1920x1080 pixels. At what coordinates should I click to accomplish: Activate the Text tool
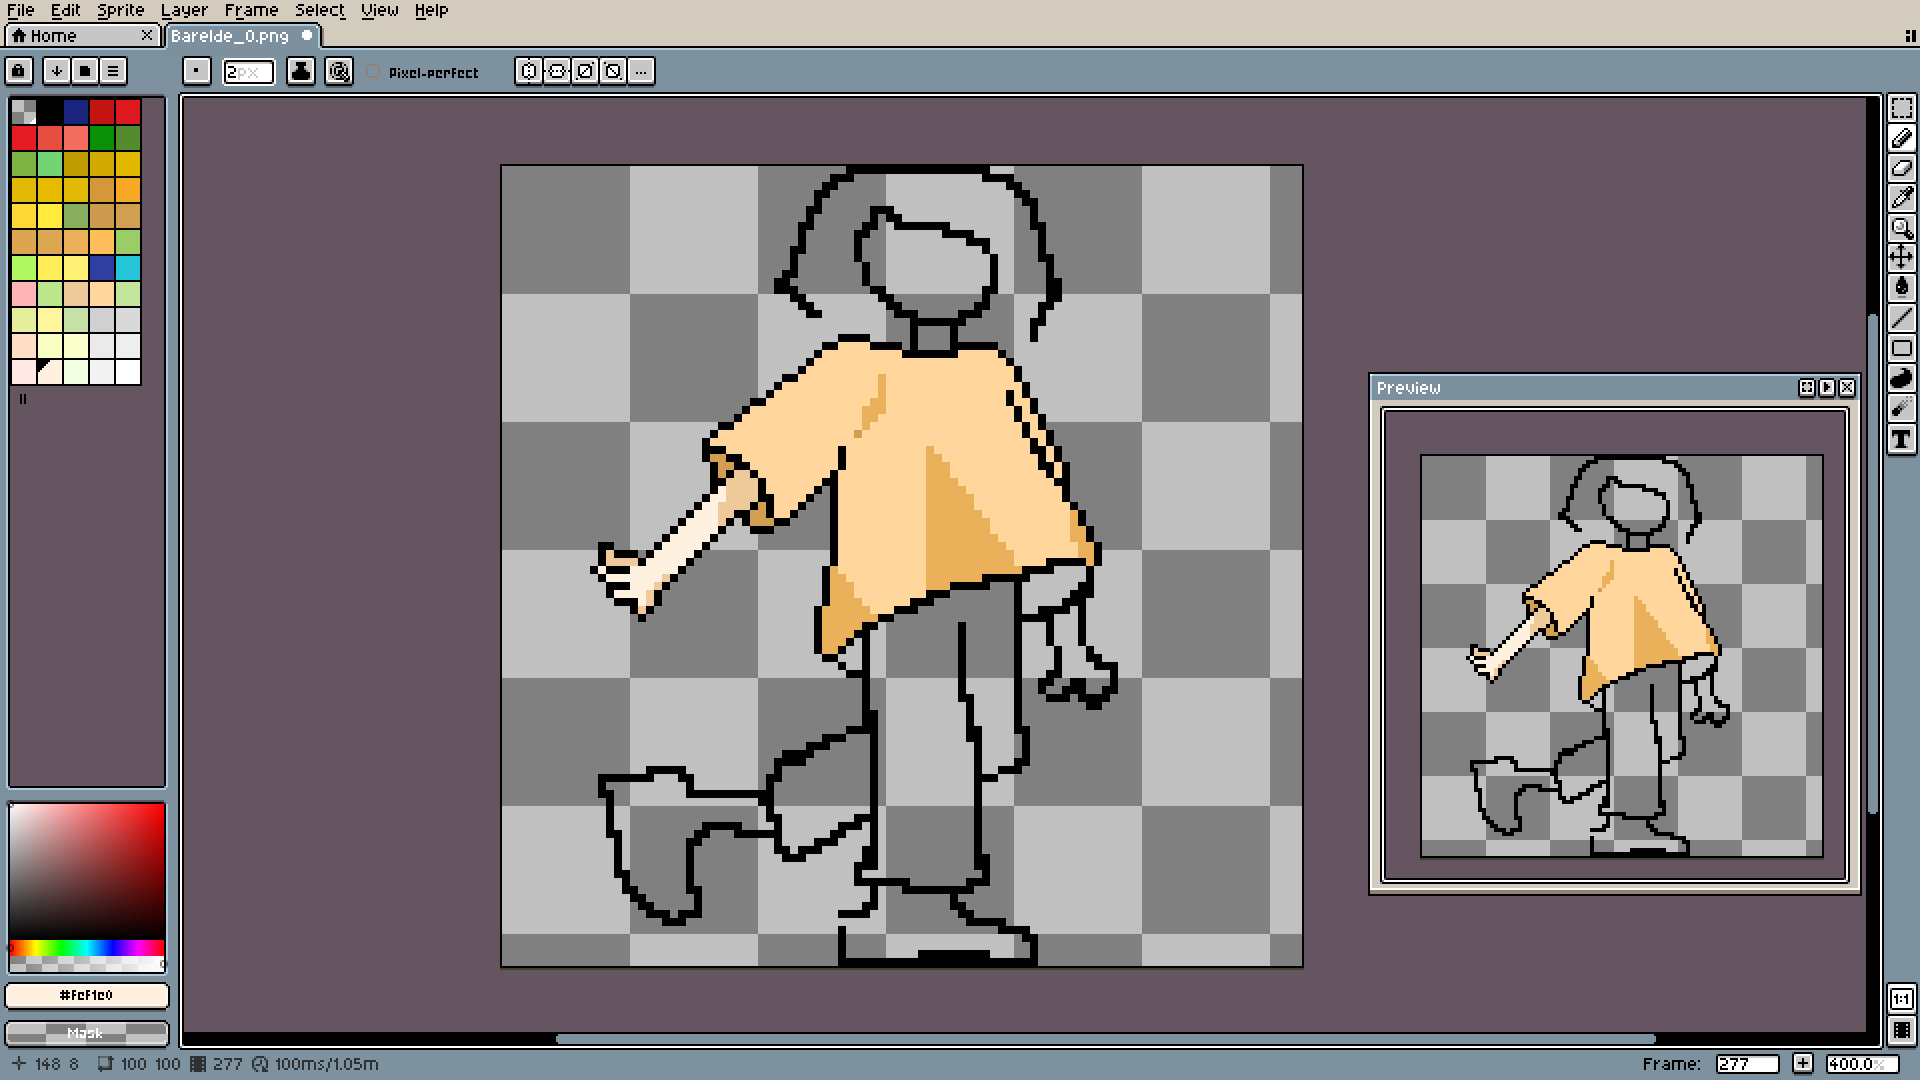[1901, 439]
